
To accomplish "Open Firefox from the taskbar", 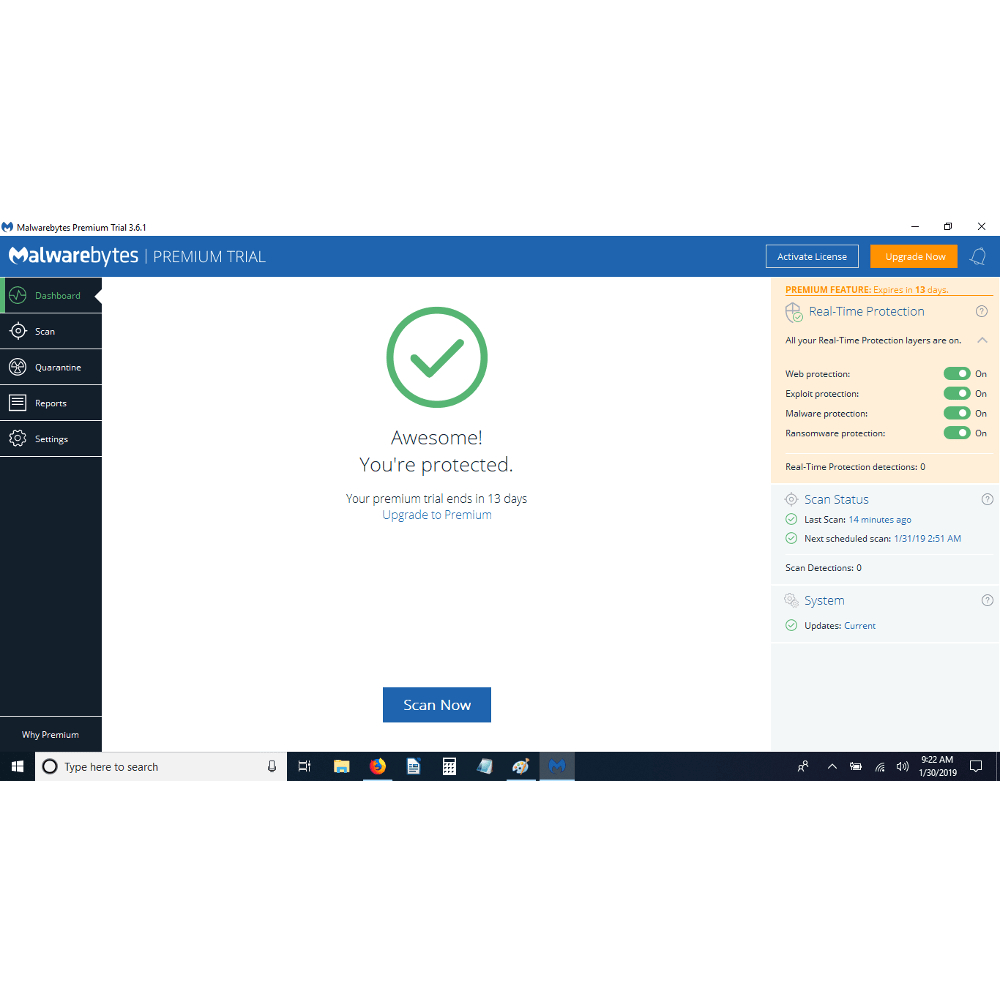I will point(377,767).
